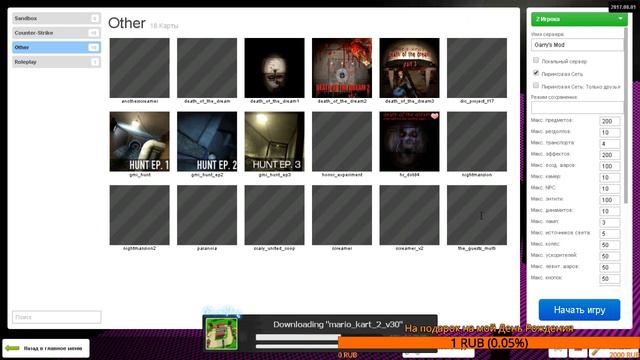
Task: Pick the paranoia map thumbnail
Action: [207, 215]
